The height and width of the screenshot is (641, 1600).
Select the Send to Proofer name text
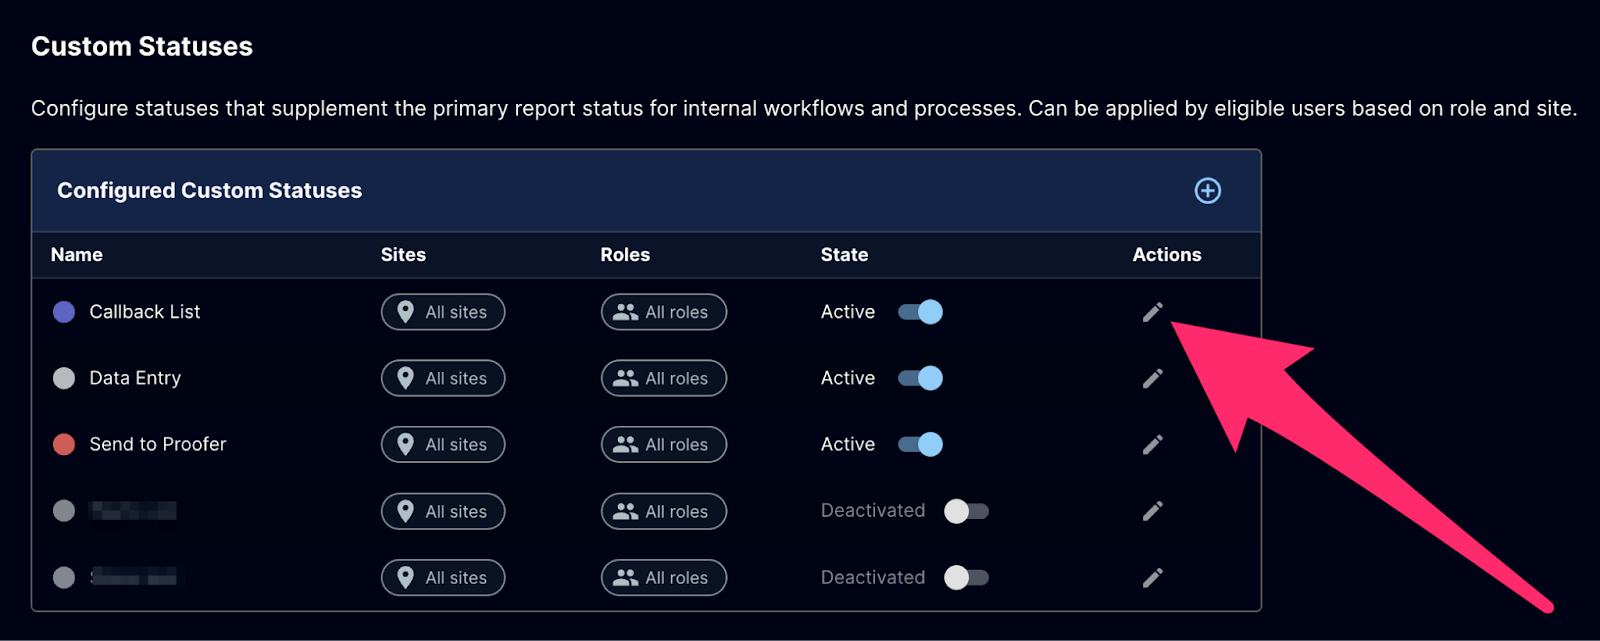click(x=158, y=444)
